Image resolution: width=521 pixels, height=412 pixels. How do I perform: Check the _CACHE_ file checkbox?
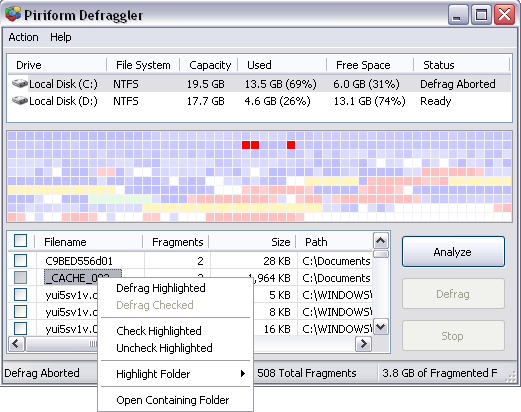(20, 277)
